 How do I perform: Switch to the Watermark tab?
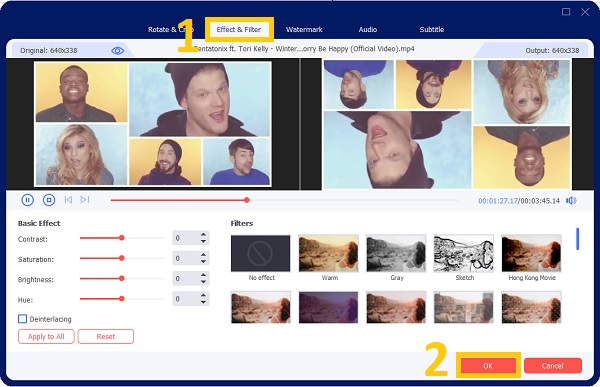pyautogui.click(x=304, y=29)
